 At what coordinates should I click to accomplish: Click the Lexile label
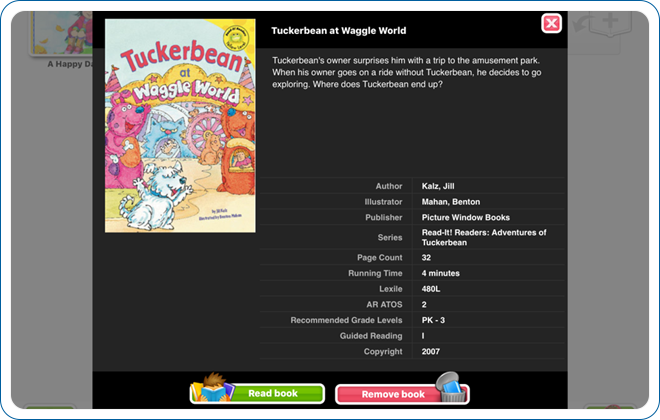pyautogui.click(x=391, y=289)
